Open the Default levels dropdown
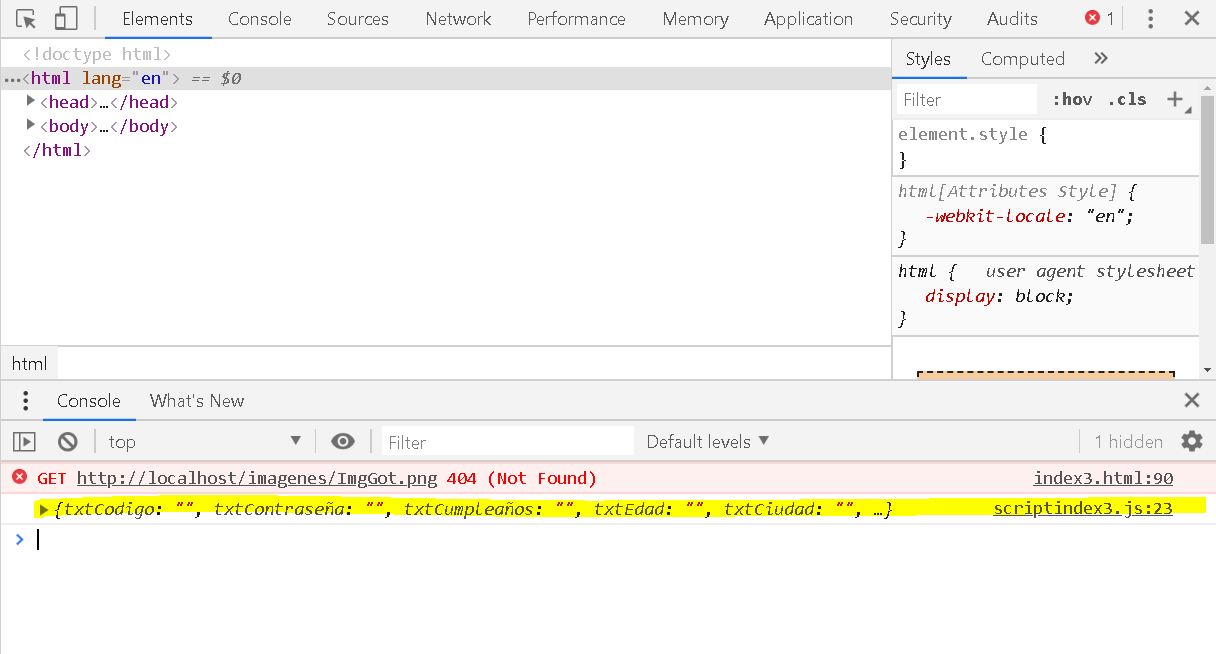 tap(708, 442)
